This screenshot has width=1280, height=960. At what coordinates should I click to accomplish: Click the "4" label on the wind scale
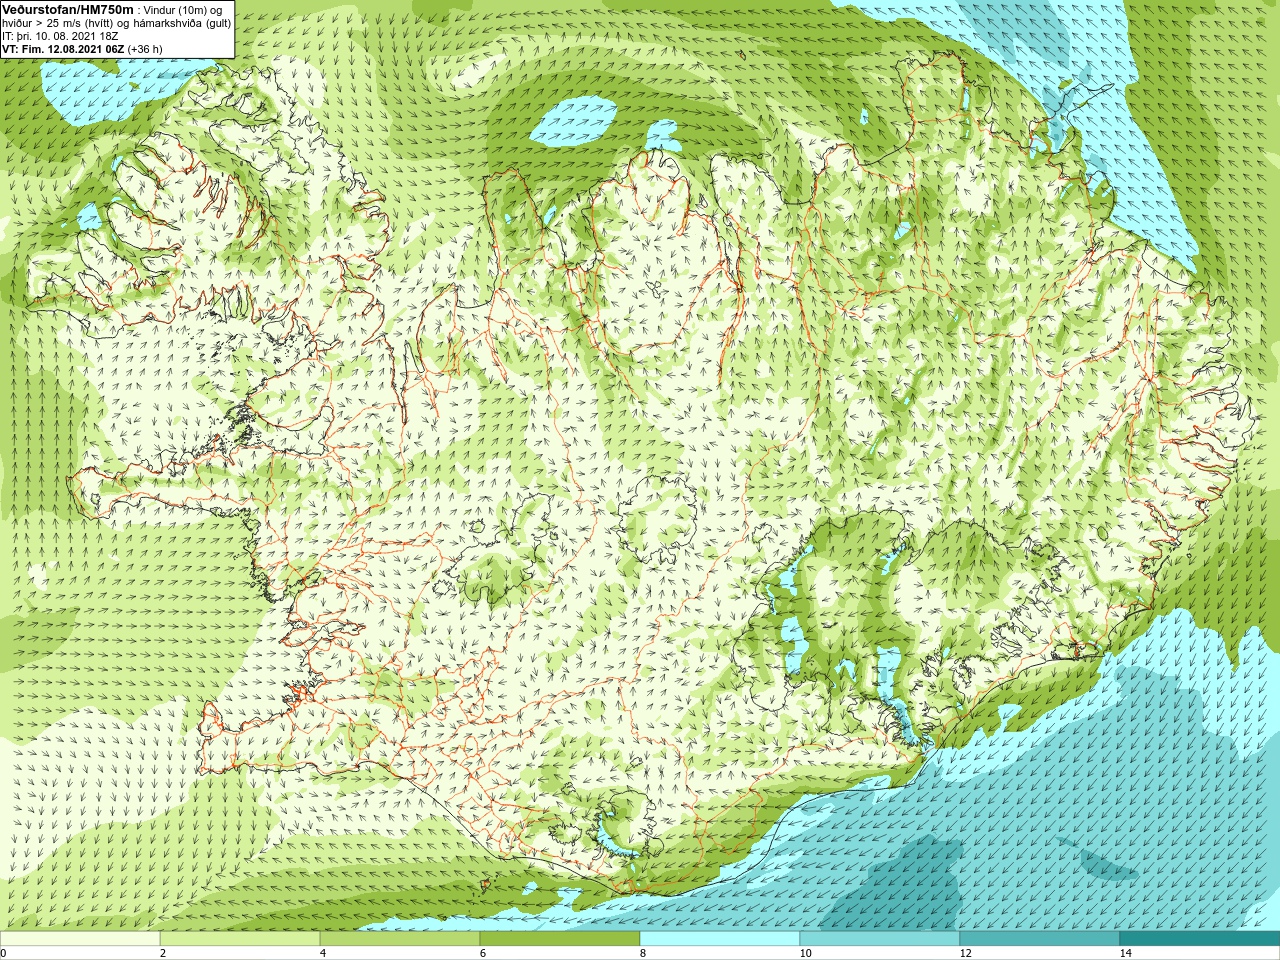pyautogui.click(x=322, y=953)
